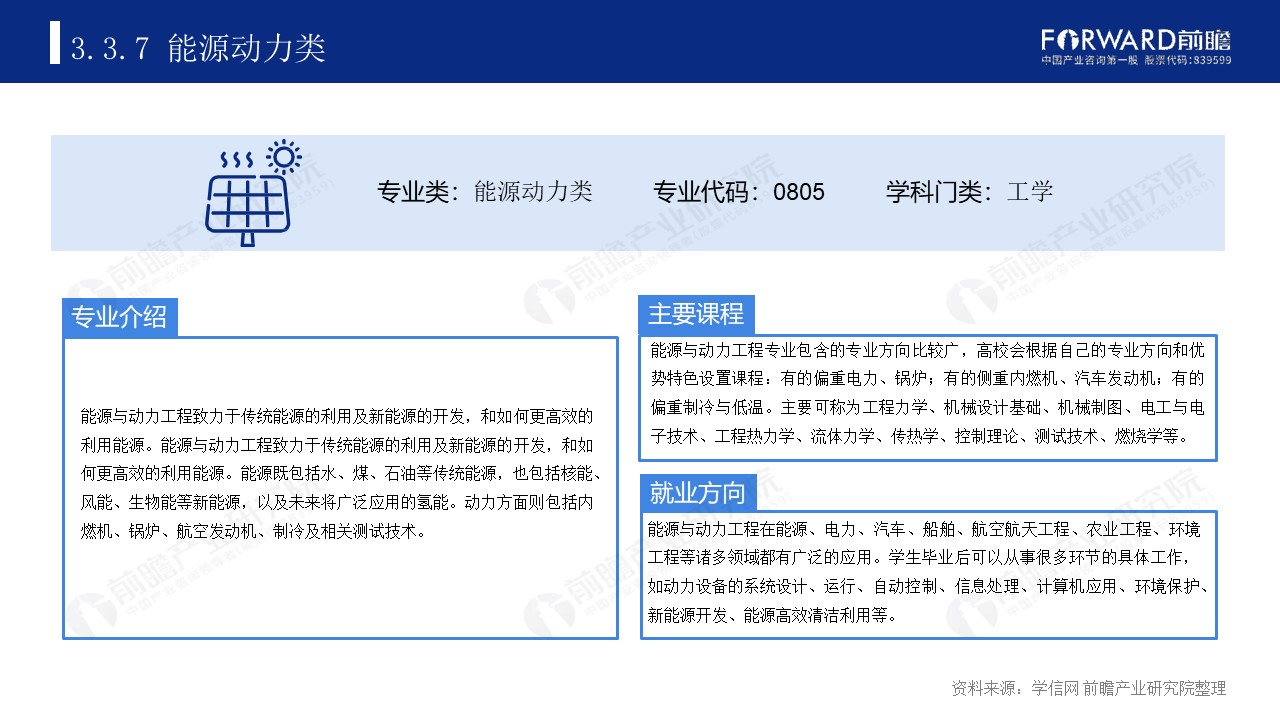Screen dimensions: 1280x720
Task: Open the 专业介绍 section header
Action: pos(121,316)
